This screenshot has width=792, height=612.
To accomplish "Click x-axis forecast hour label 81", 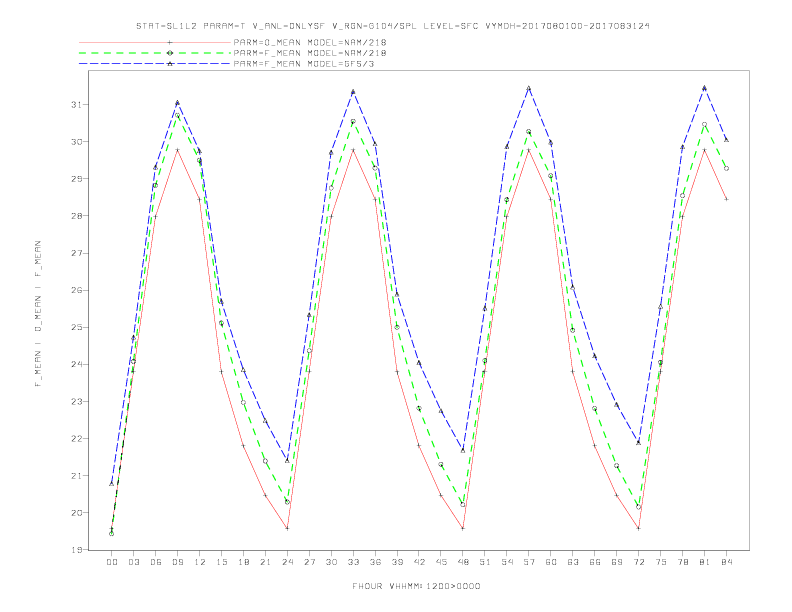I will pyautogui.click(x=704, y=562).
